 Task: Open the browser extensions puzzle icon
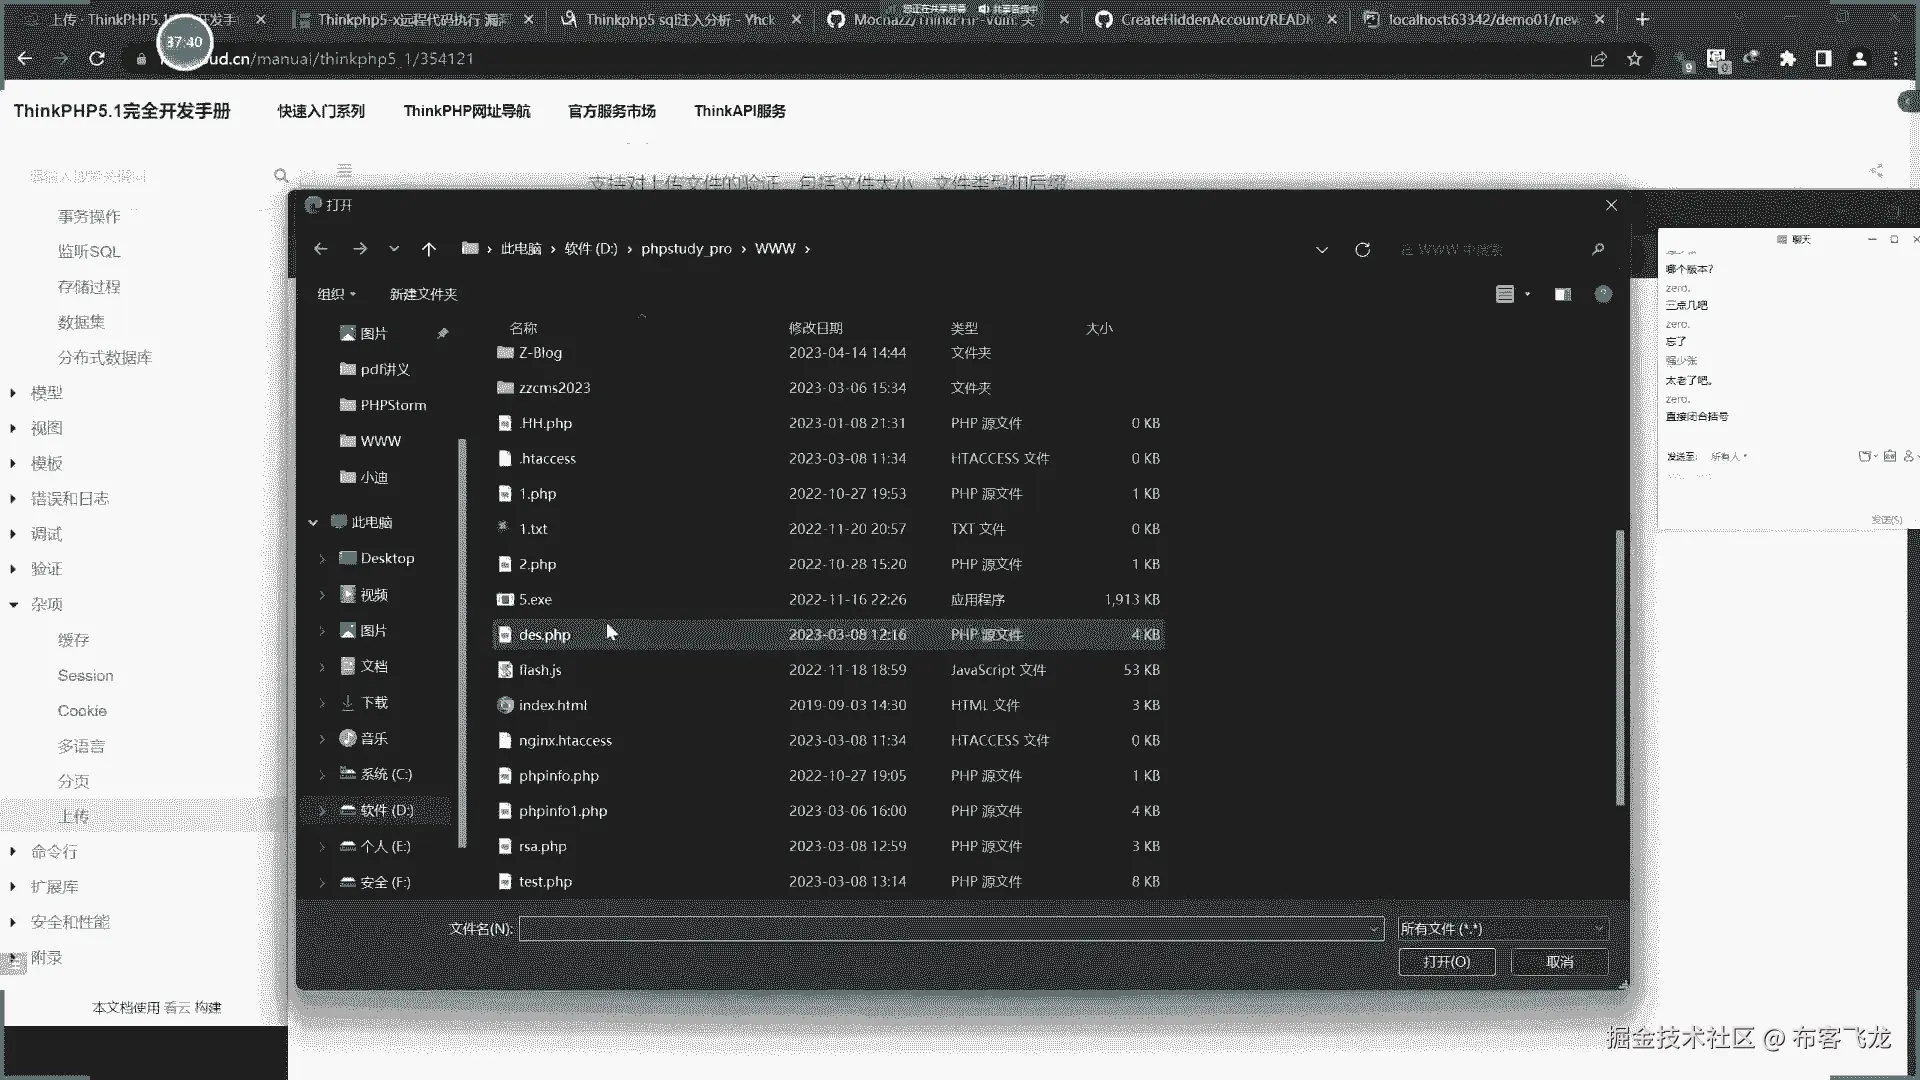[x=1787, y=59]
